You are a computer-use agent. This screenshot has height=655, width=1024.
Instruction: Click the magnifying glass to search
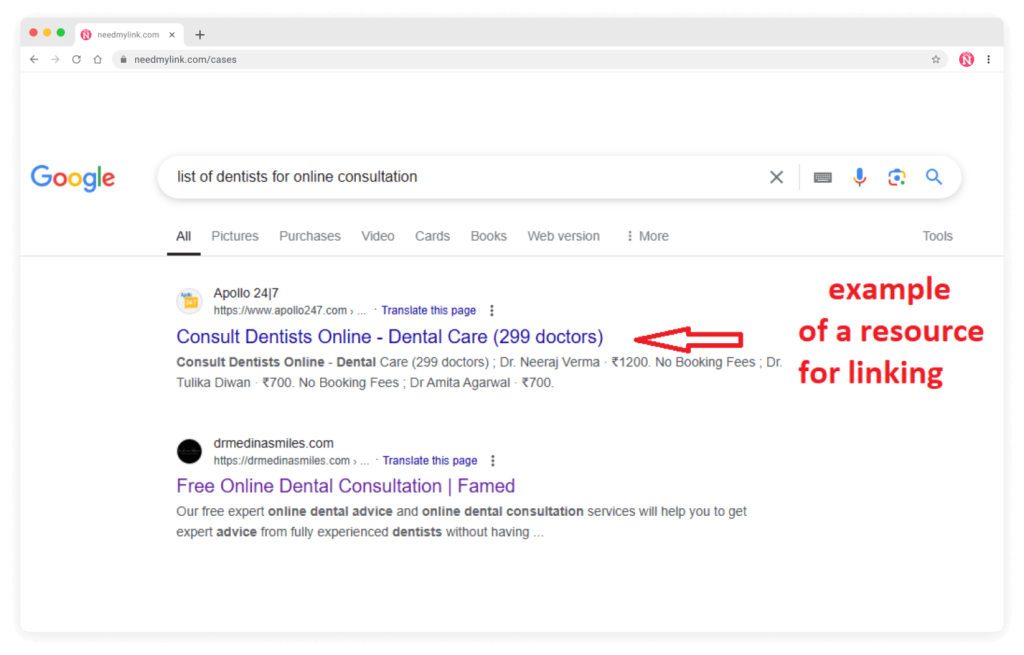click(933, 176)
